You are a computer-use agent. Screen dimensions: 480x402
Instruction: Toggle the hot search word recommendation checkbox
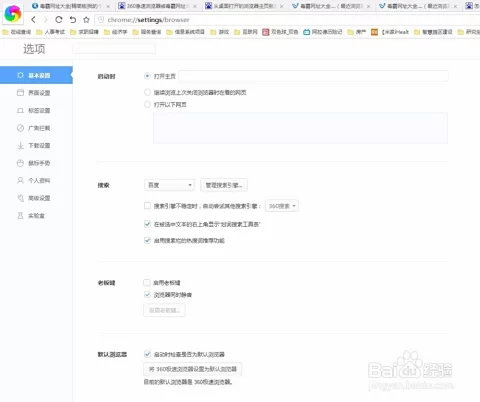[147, 240]
